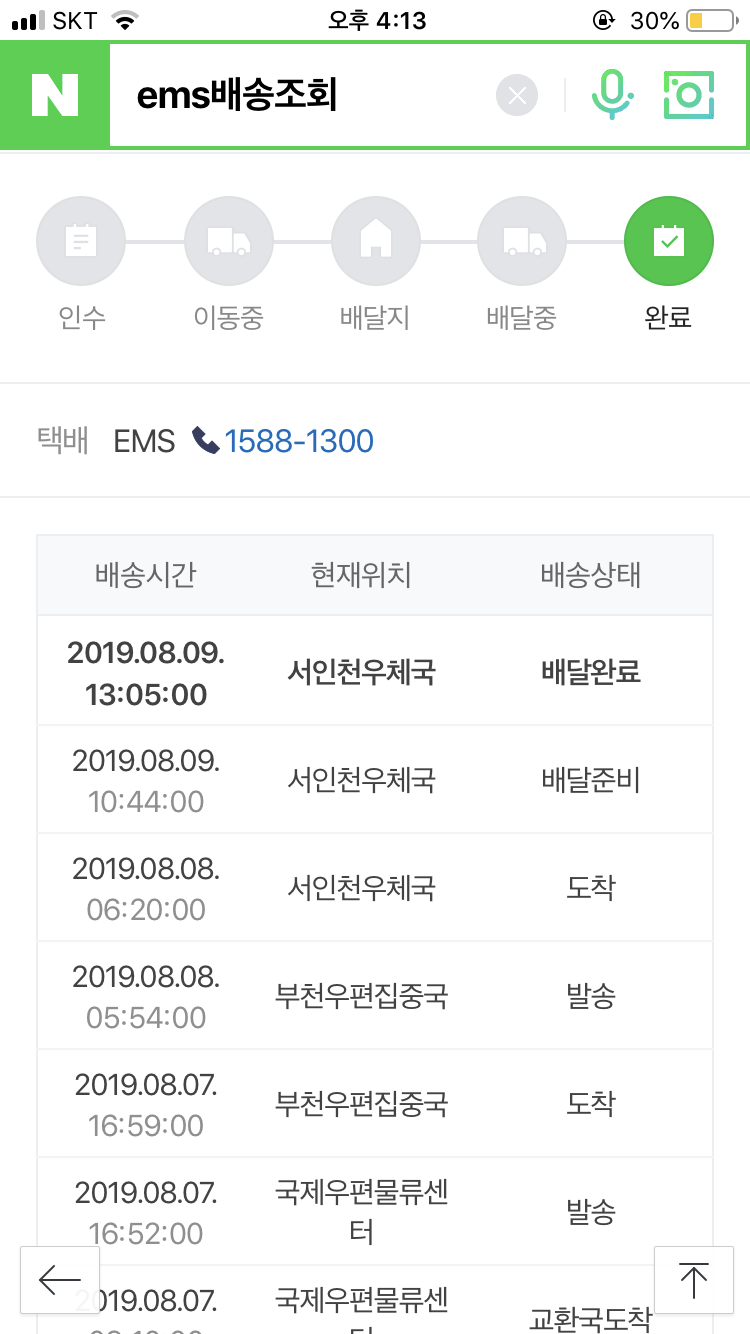Call the 1588-1300 phone number link
Screen dimensions: 750x1334
[x=299, y=441]
